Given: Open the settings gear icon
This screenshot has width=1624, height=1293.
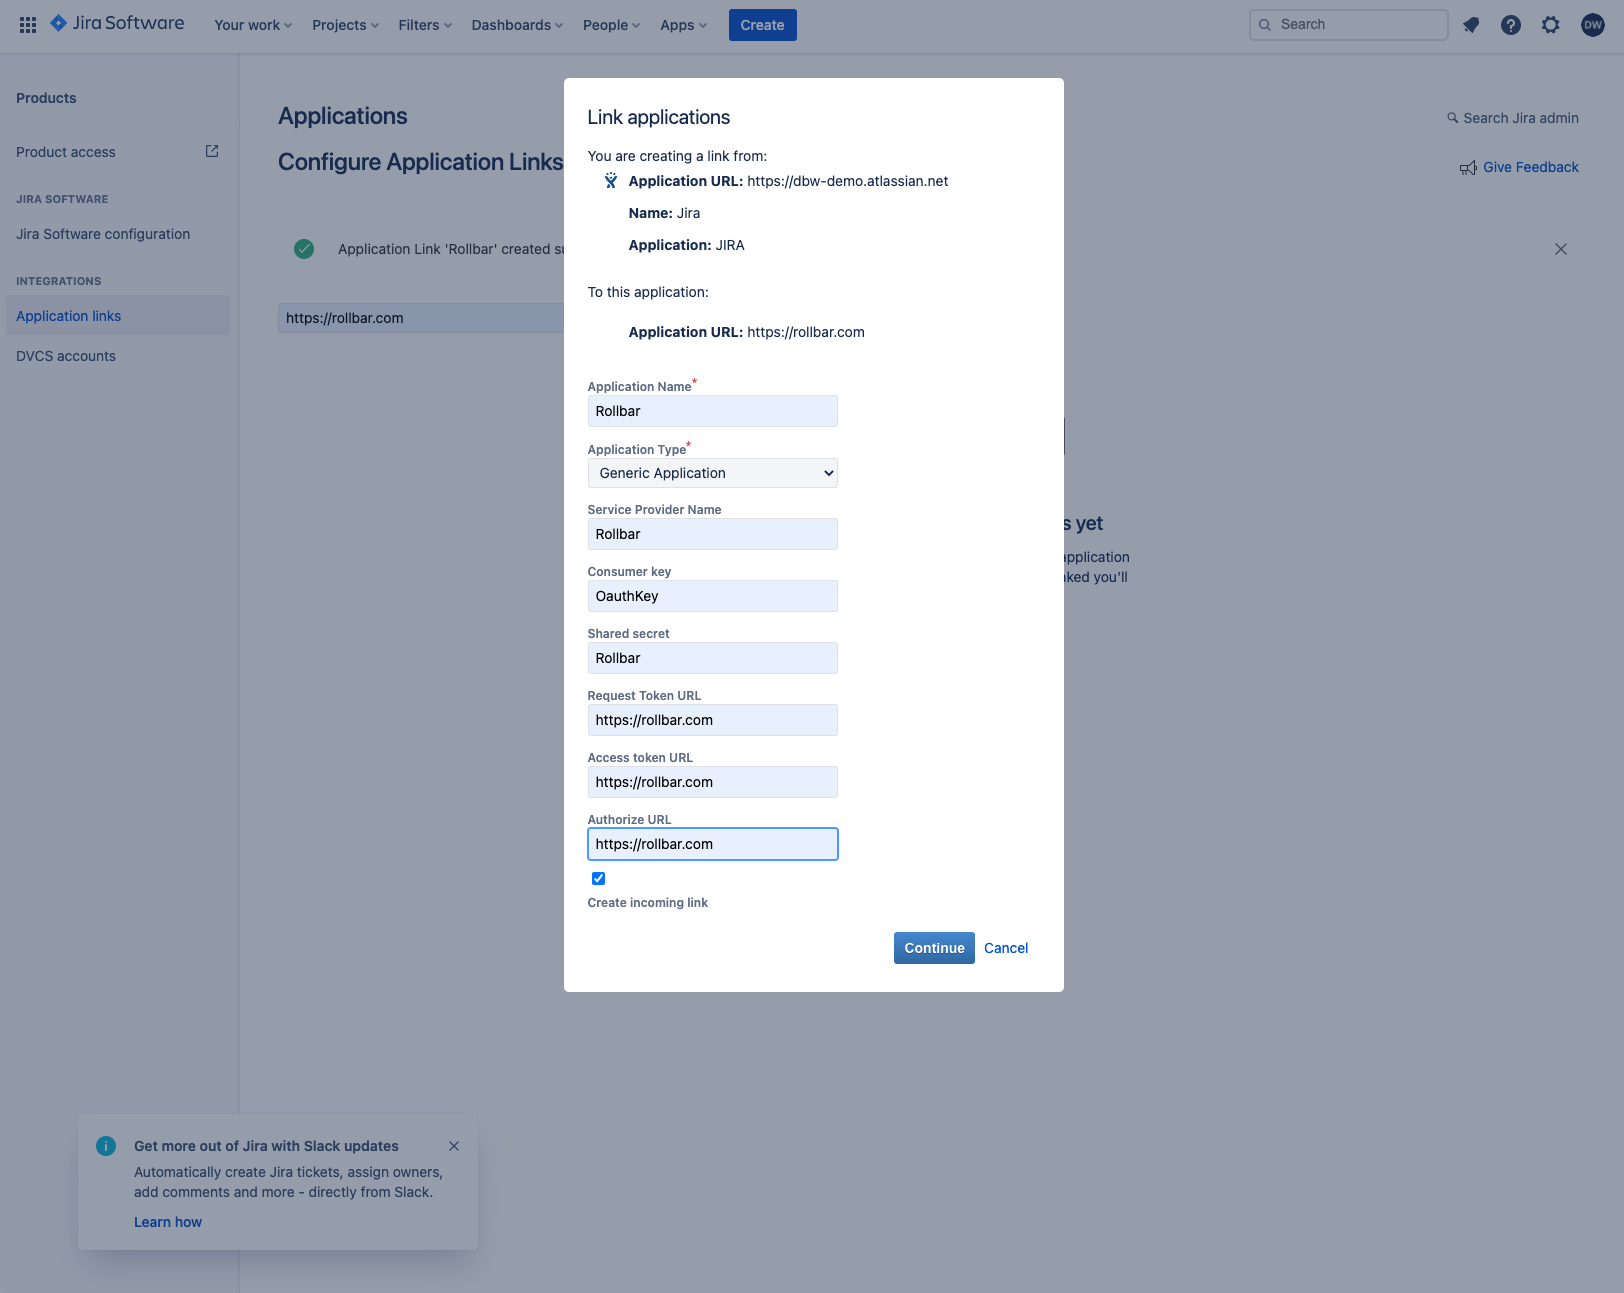Looking at the screenshot, I should pyautogui.click(x=1551, y=25).
